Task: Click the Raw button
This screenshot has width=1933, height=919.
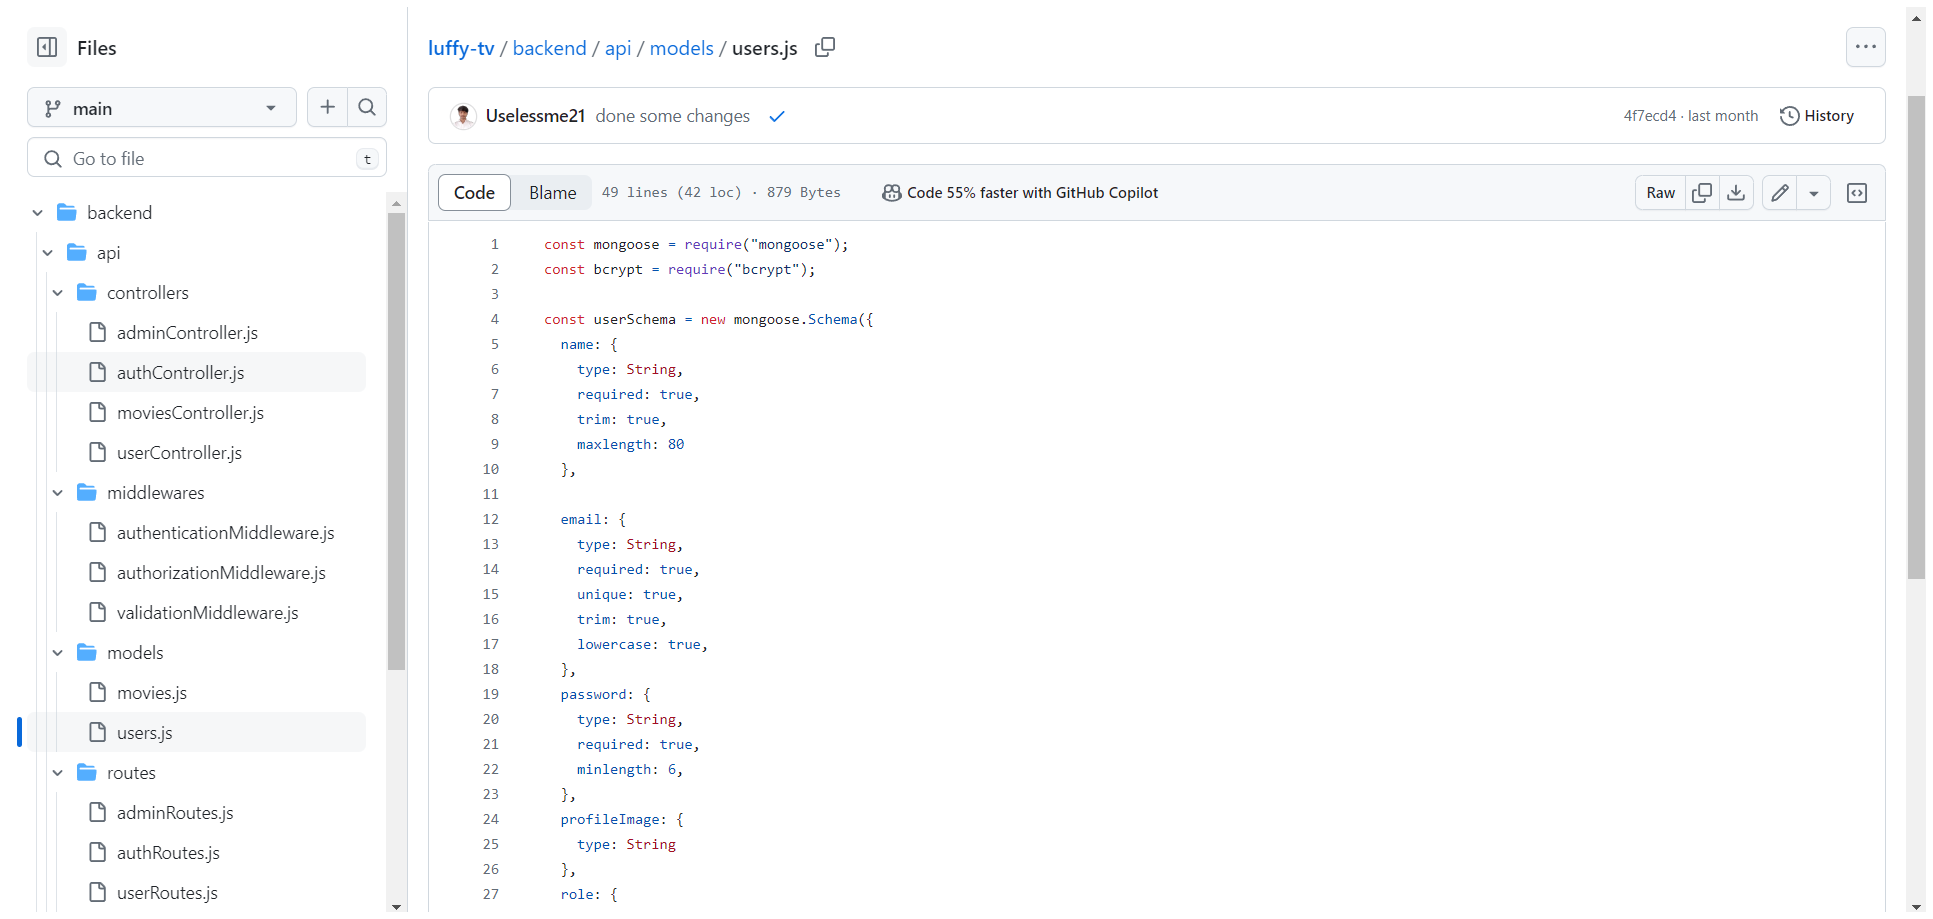Action: click(1660, 193)
